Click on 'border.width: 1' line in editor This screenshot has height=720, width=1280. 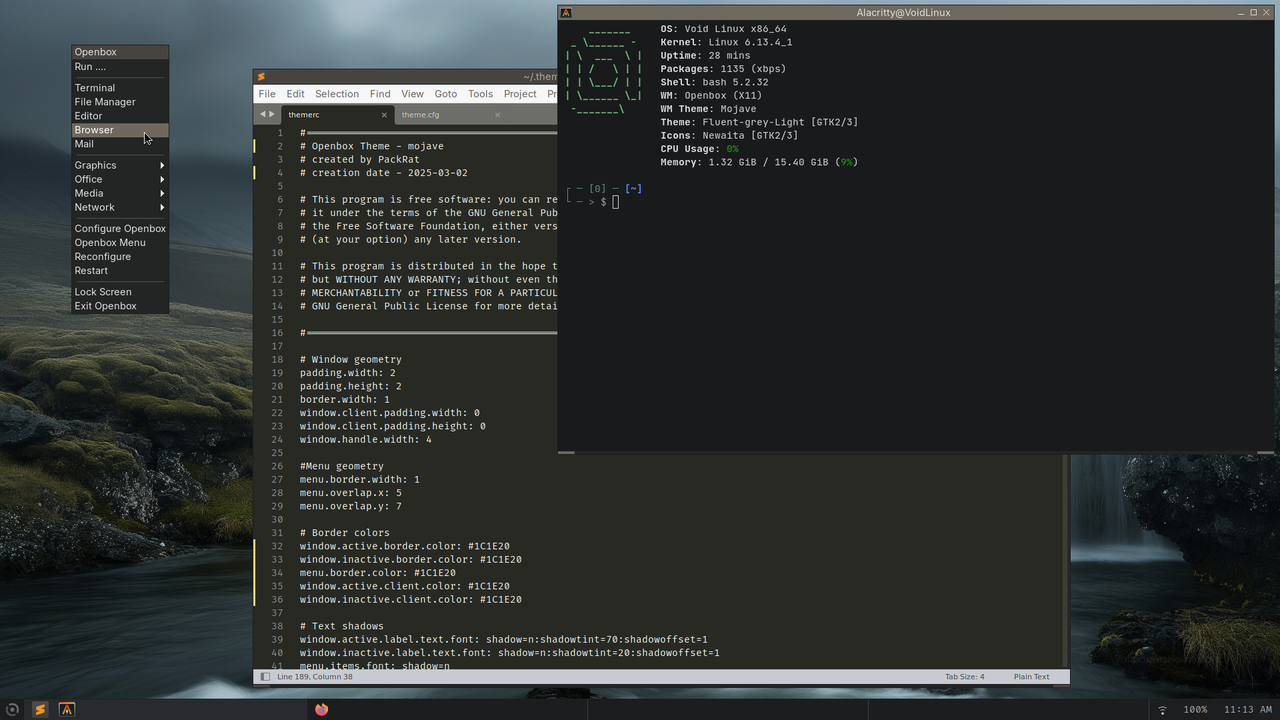[x=345, y=399]
